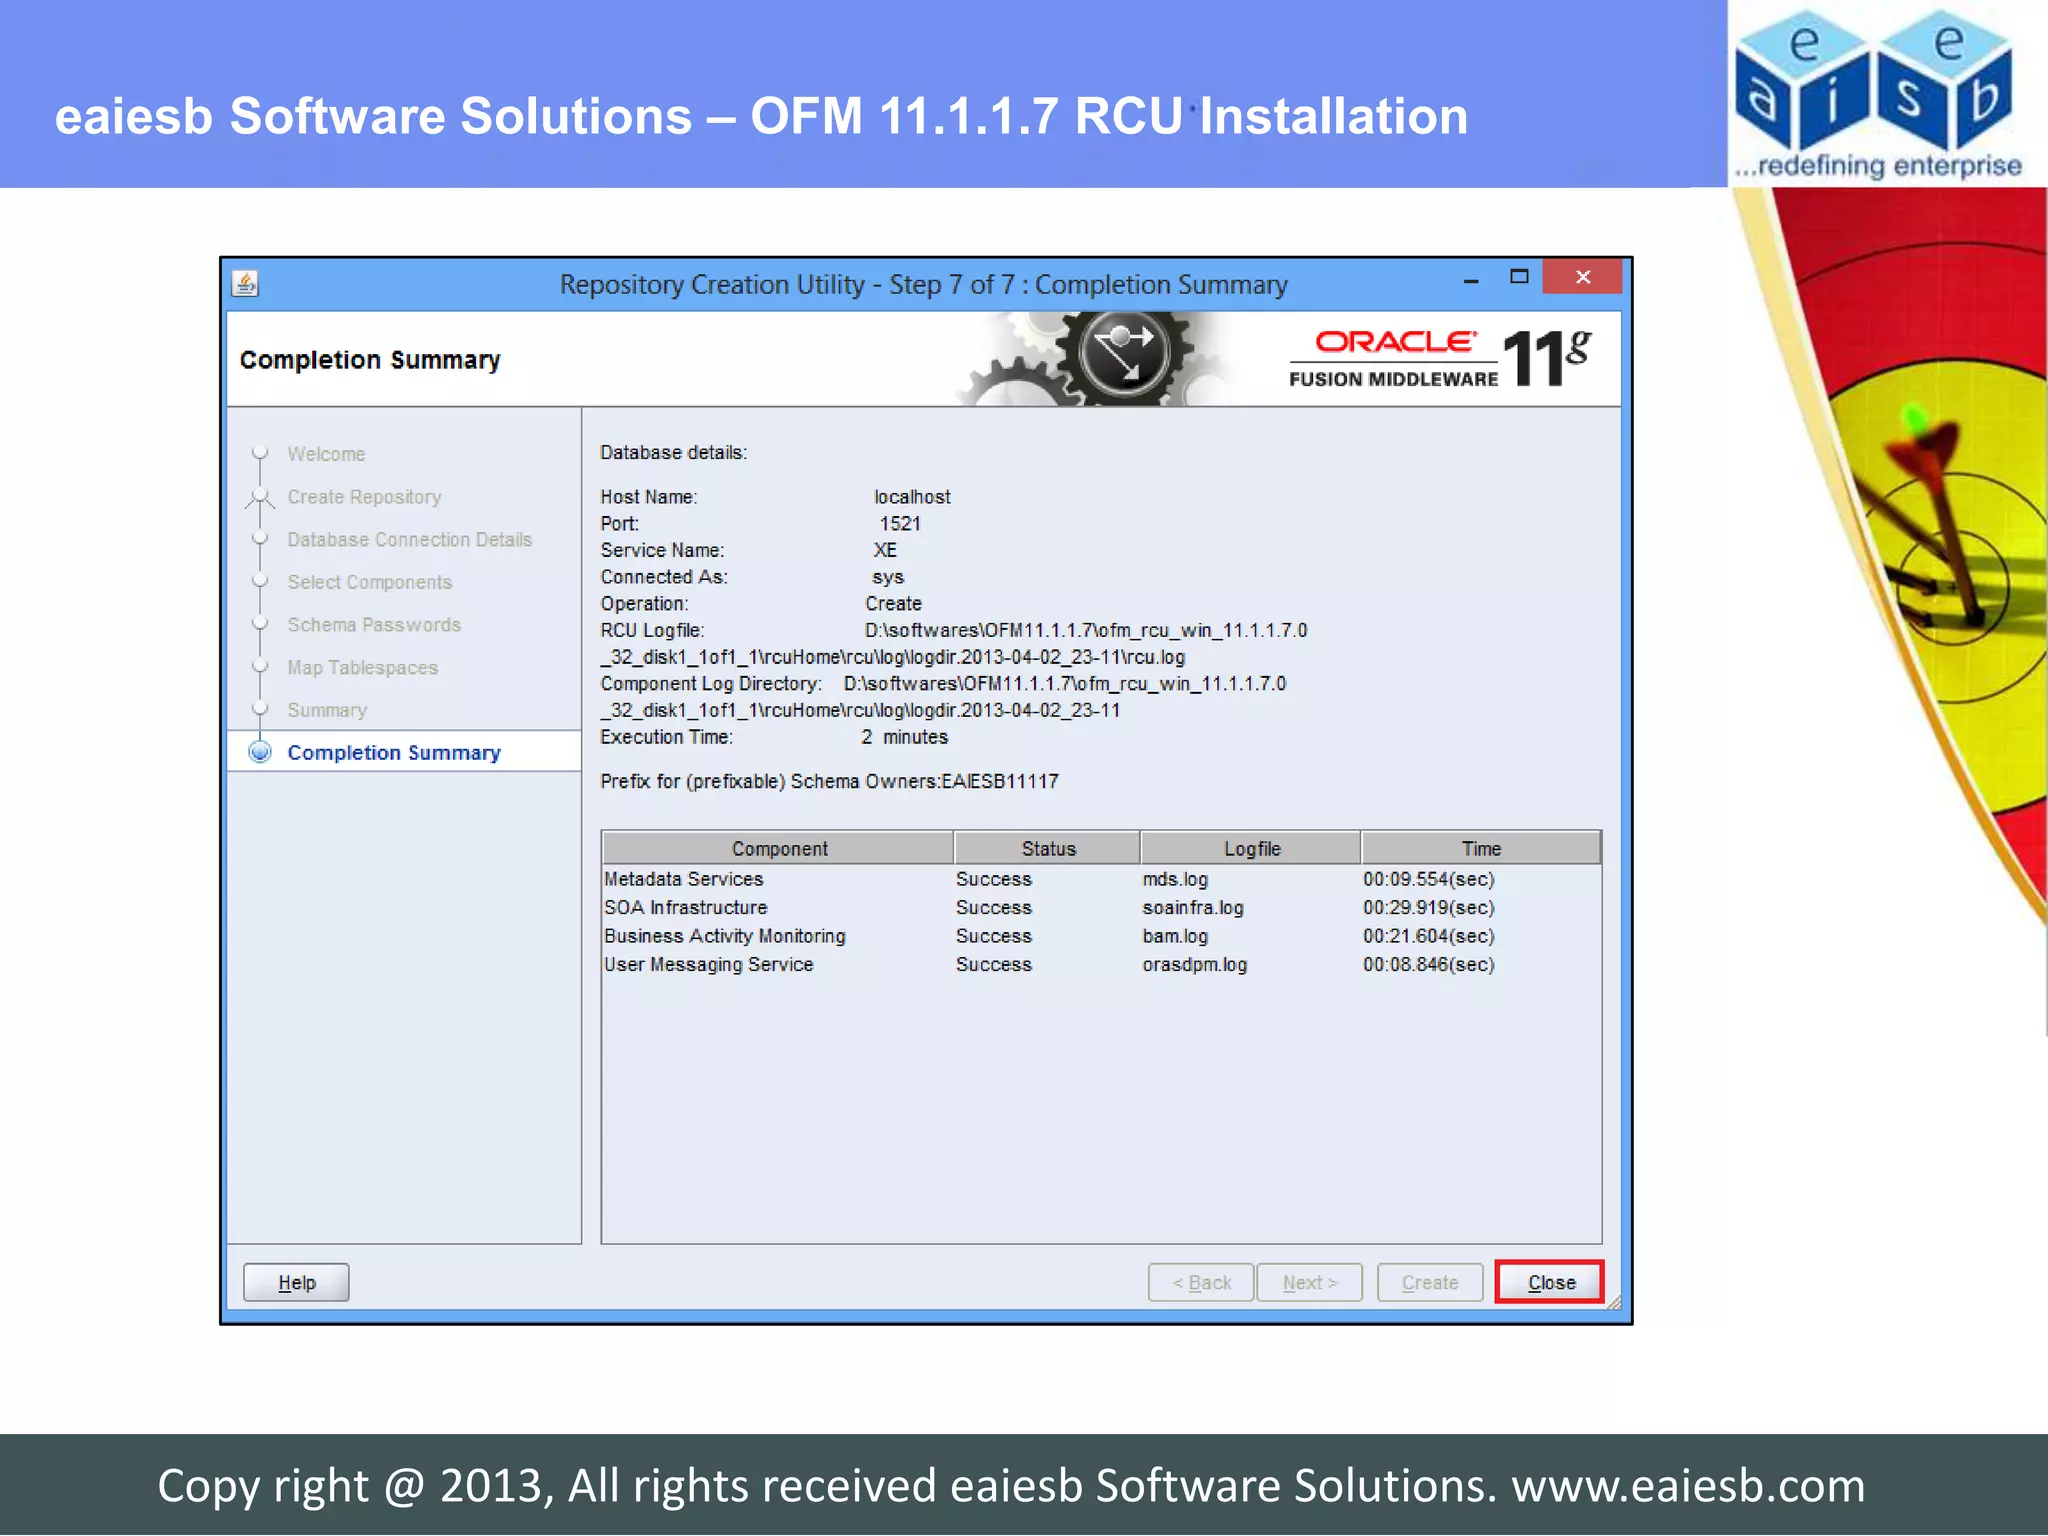Click the localhost host name value
This screenshot has width=2048, height=1536.
[x=912, y=497]
